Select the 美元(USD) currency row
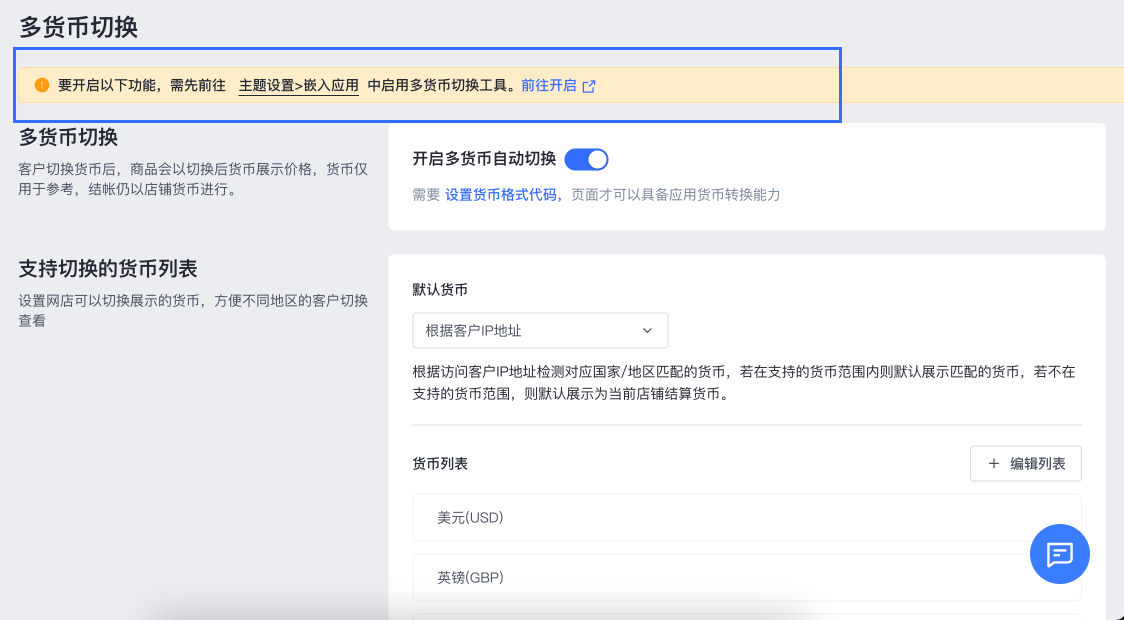Screen dimensions: 1124x620 click(x=746, y=518)
